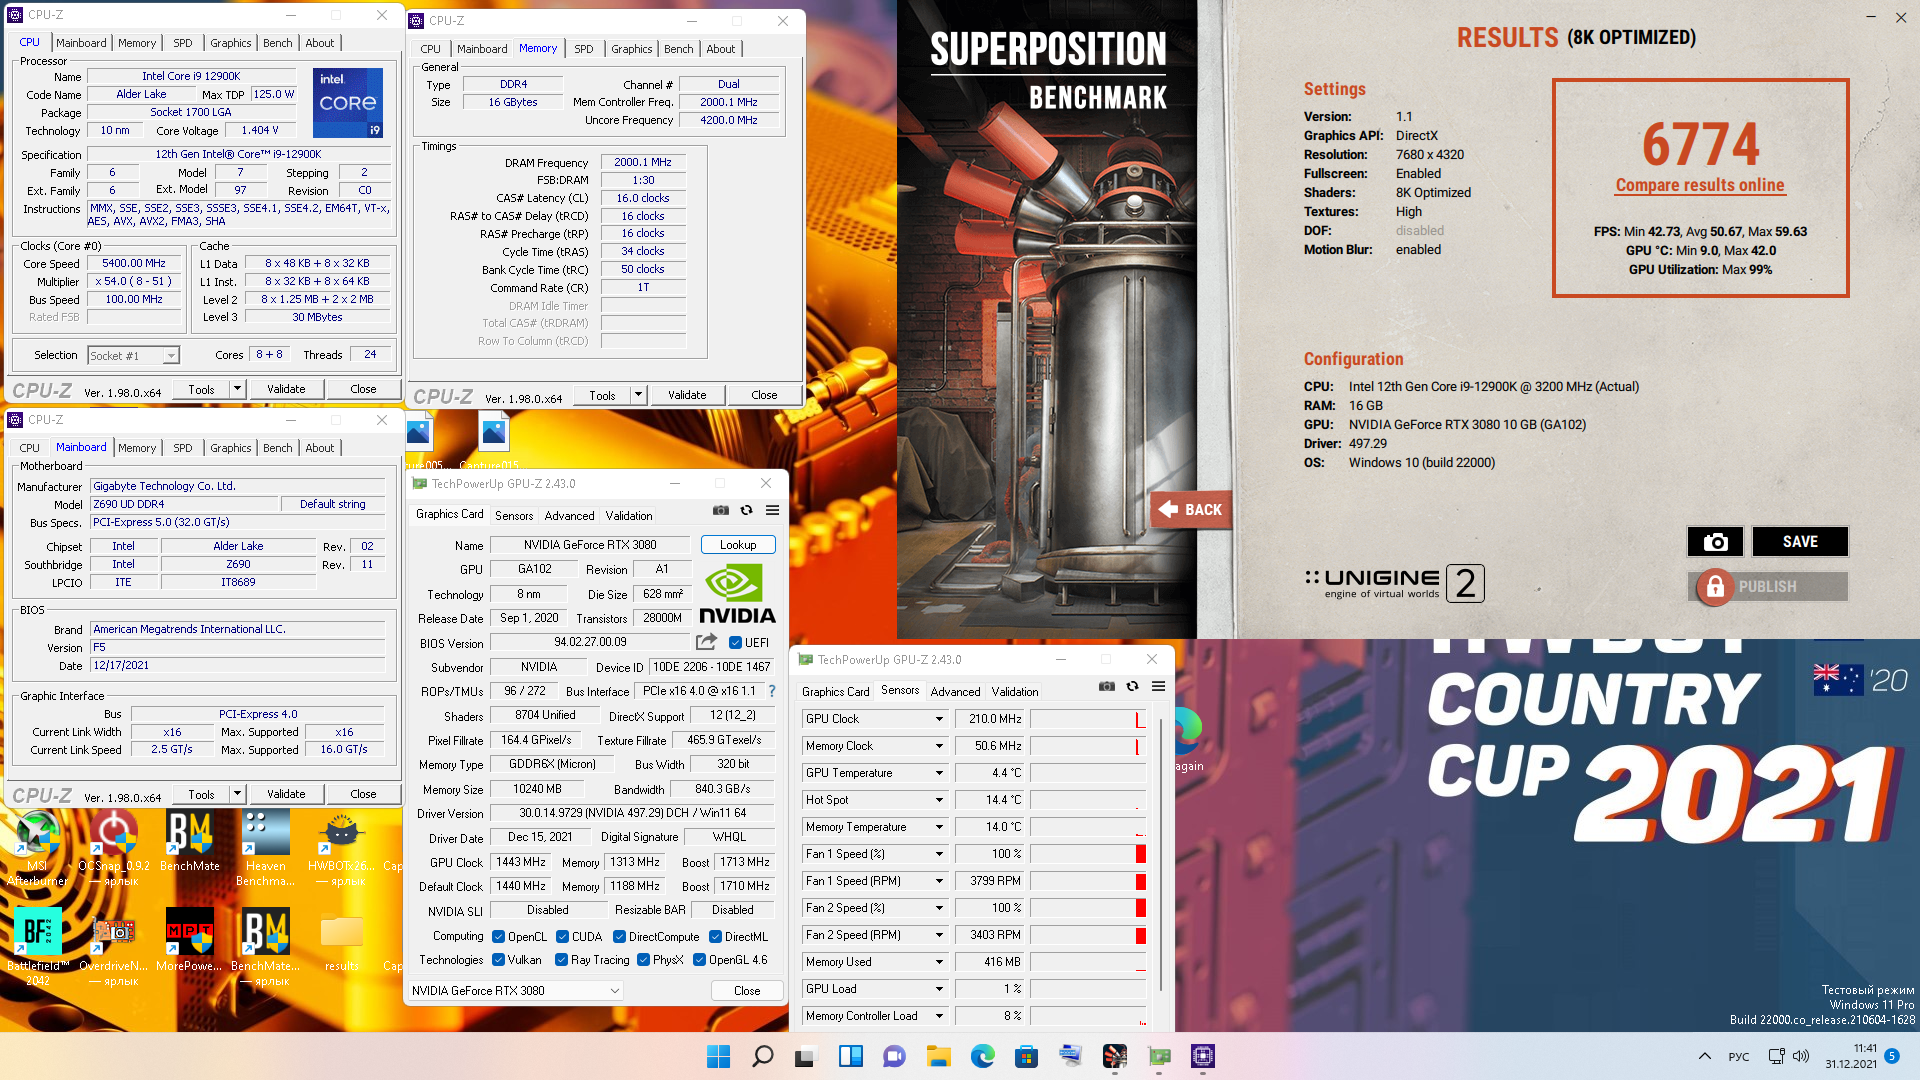Click the refresh icon in the GPU-Z Sensors window
The height and width of the screenshot is (1080, 1920).
point(1132,686)
